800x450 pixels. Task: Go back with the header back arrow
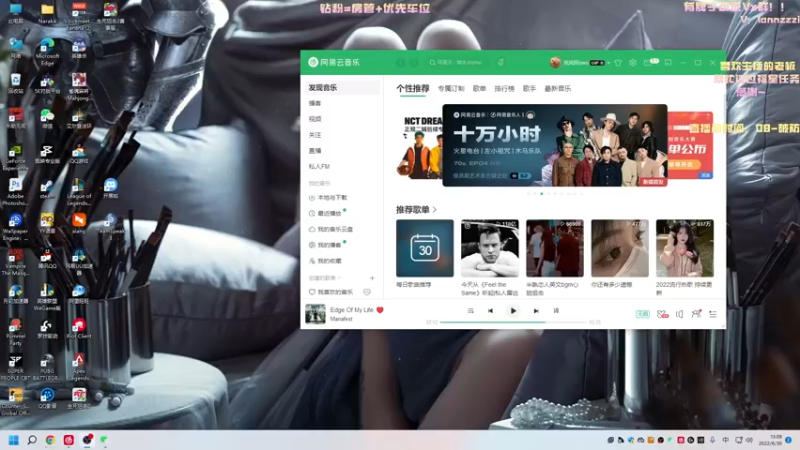coord(401,63)
